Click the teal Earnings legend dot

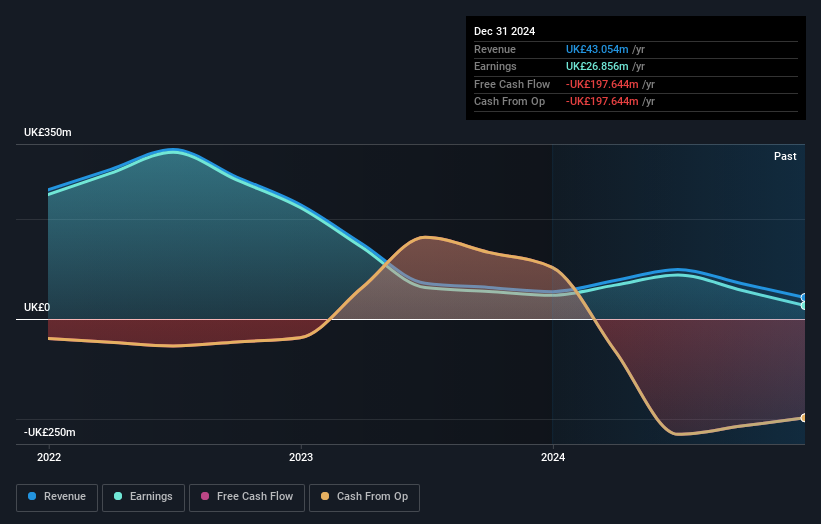118,496
